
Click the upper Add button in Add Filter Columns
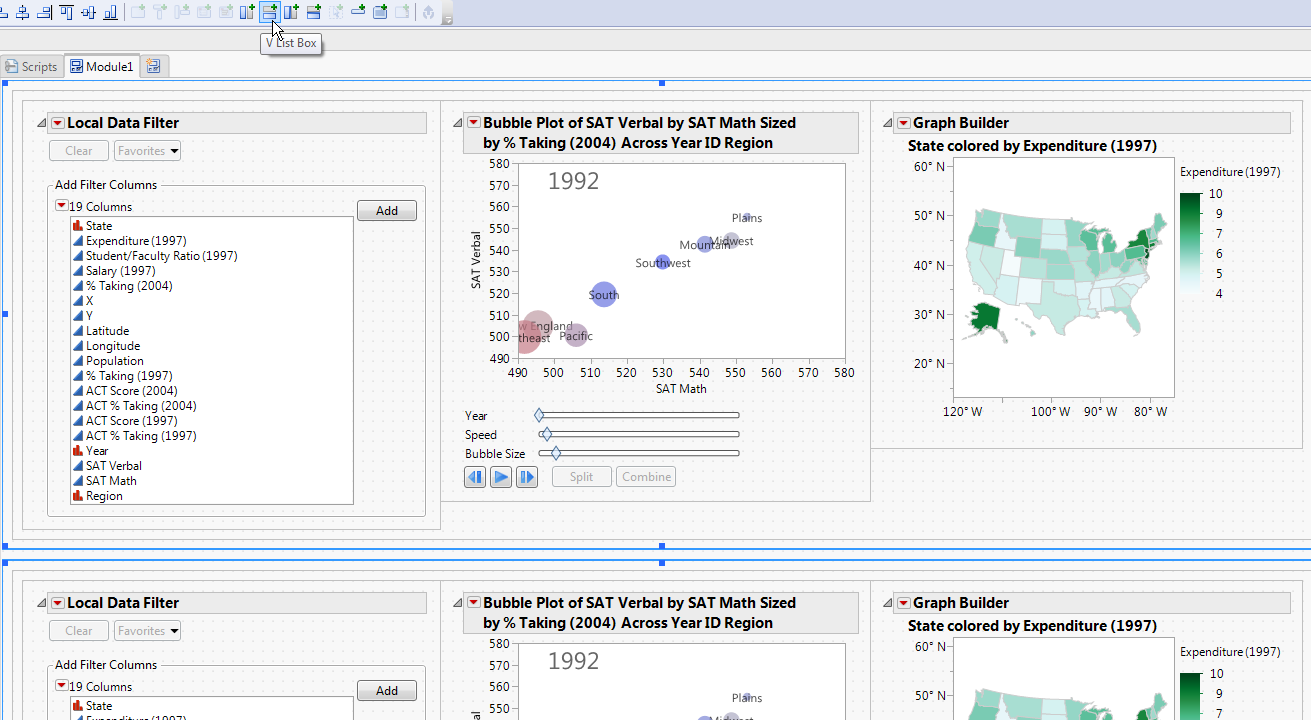coord(386,211)
